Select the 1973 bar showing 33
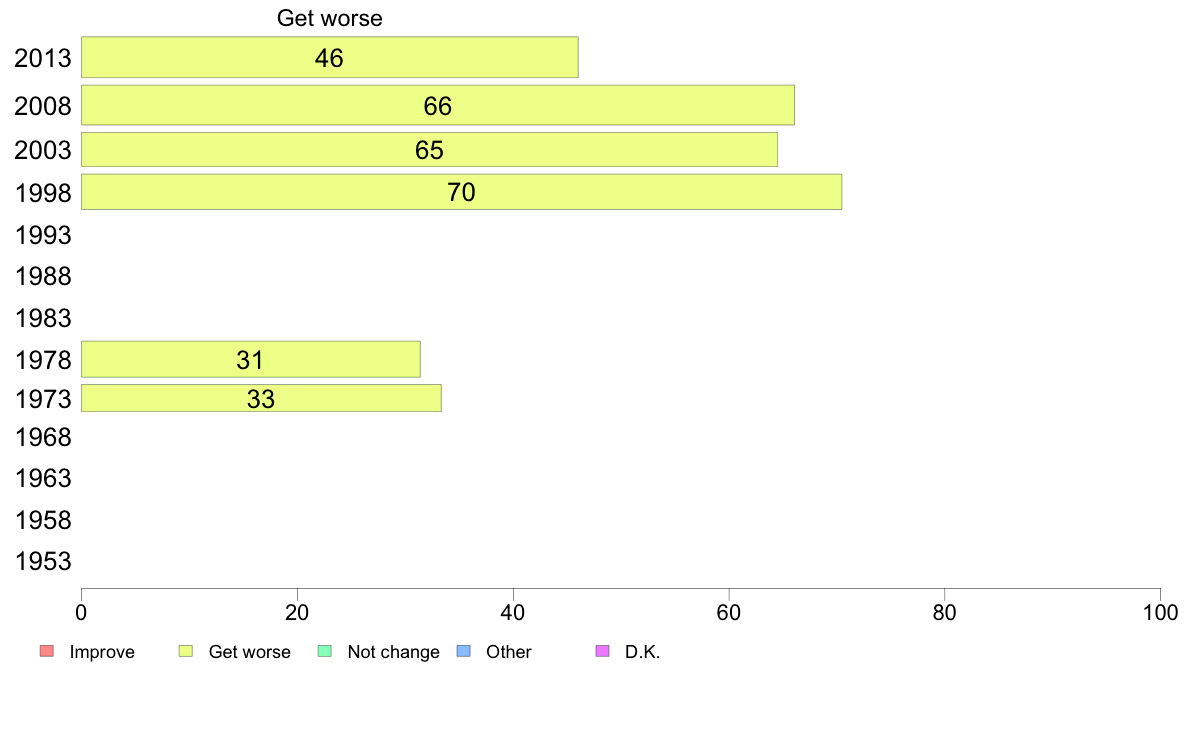 261,399
